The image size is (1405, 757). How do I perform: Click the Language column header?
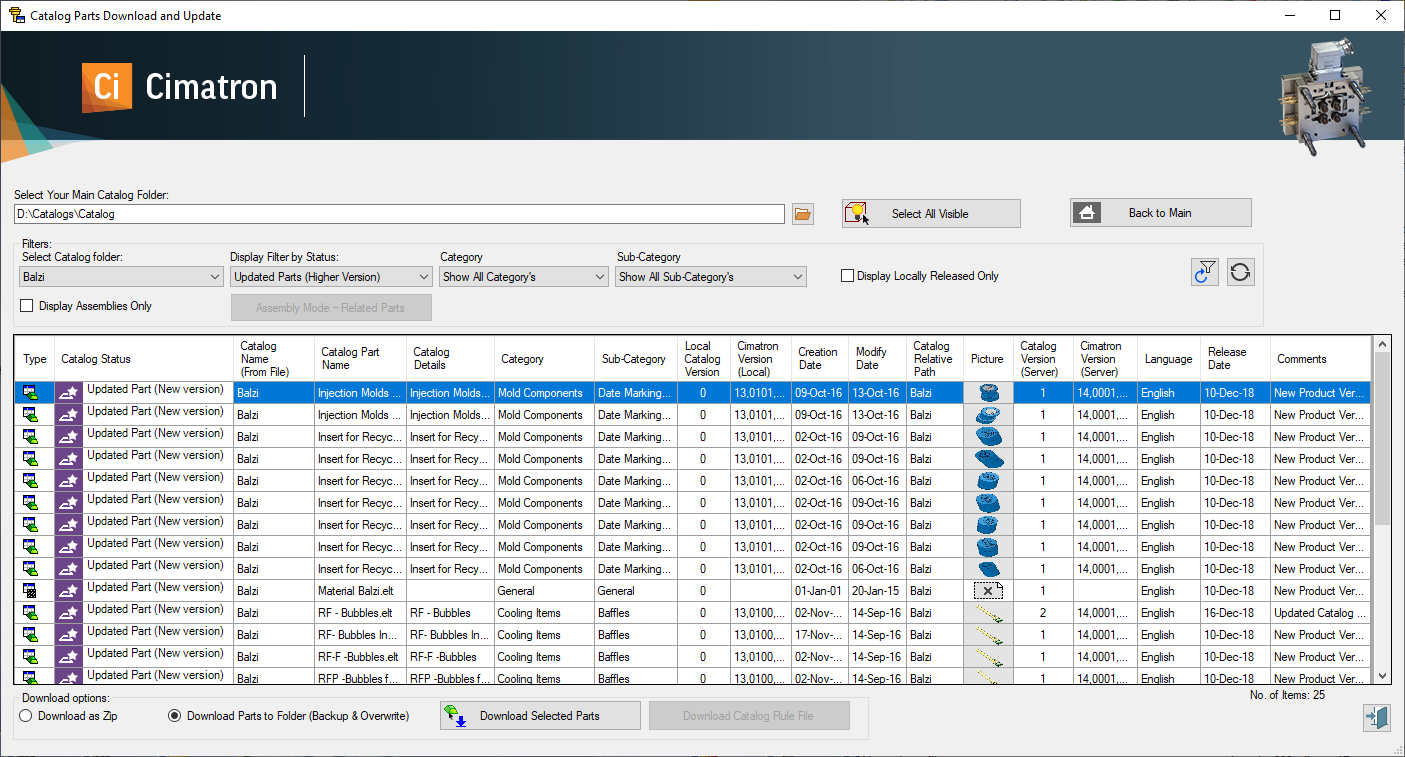(x=1169, y=359)
